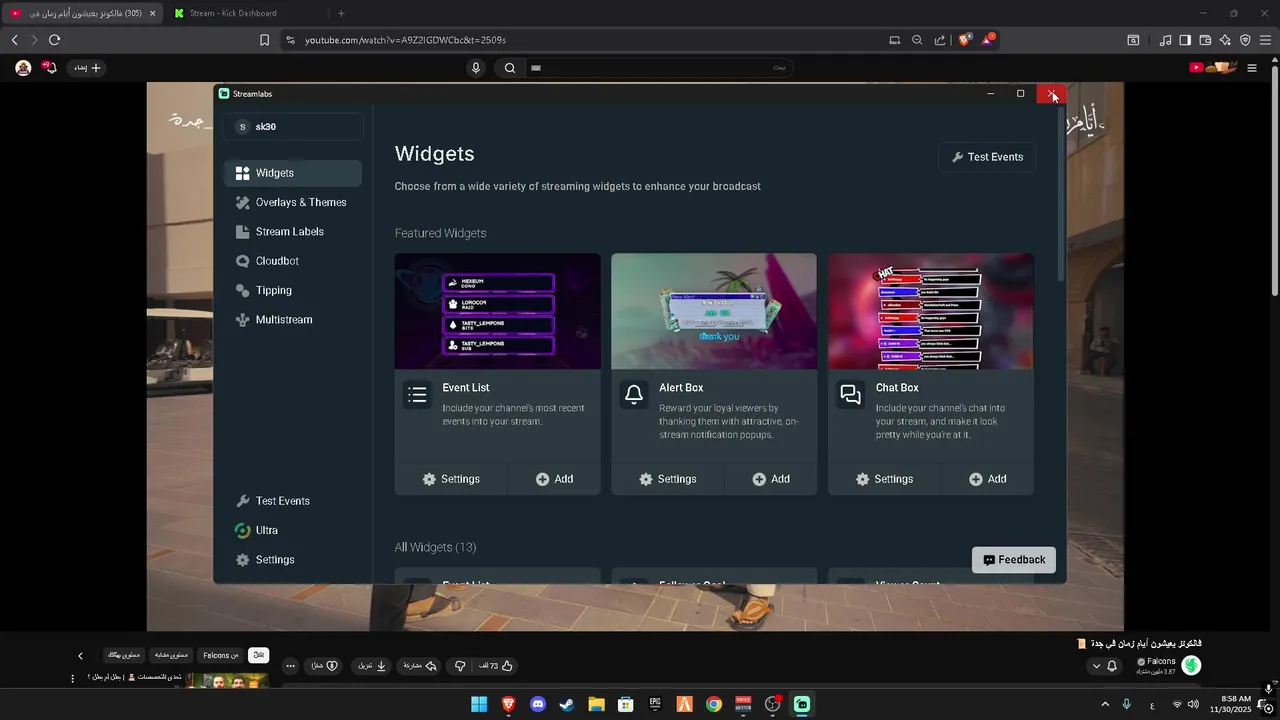Image resolution: width=1280 pixels, height=720 pixels.
Task: Click YouTube share arrow button
Action: click(x=419, y=666)
